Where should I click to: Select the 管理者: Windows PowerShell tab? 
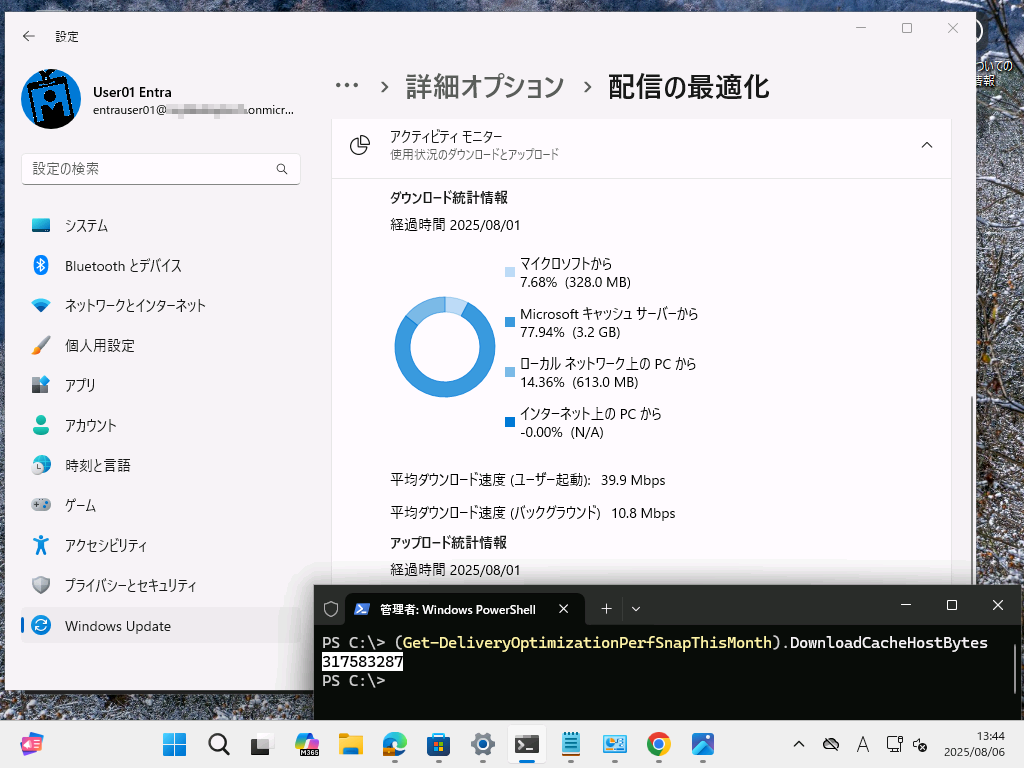tap(455, 608)
